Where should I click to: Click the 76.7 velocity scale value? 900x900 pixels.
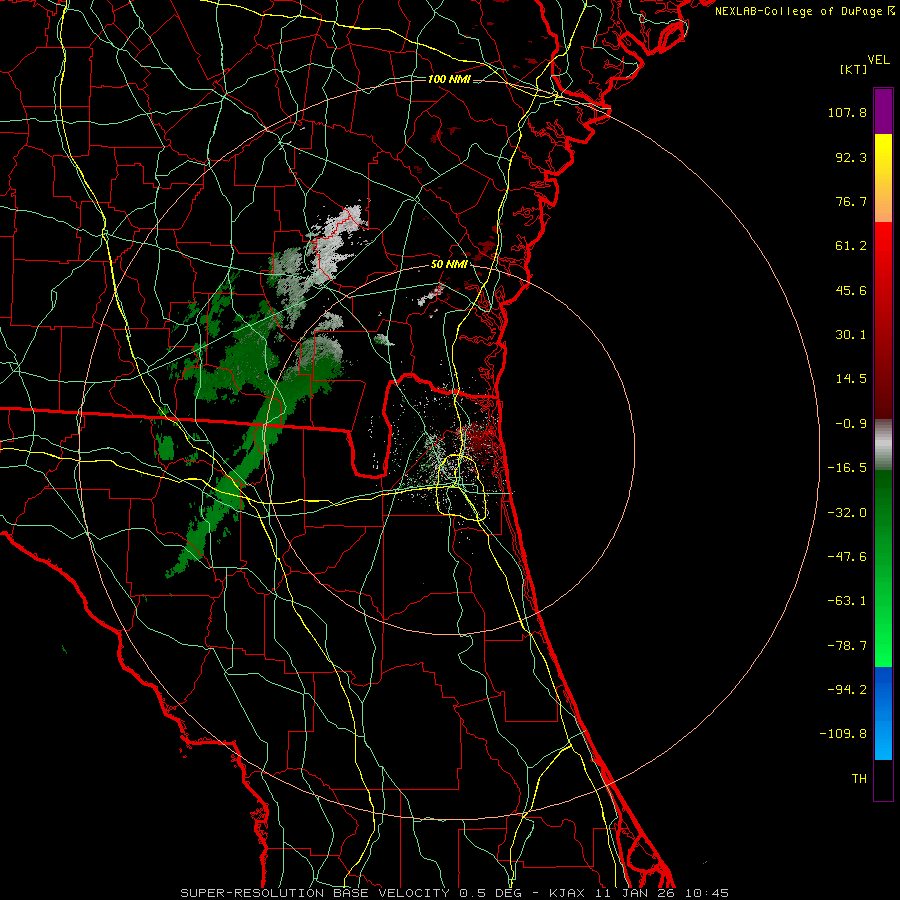click(x=851, y=201)
